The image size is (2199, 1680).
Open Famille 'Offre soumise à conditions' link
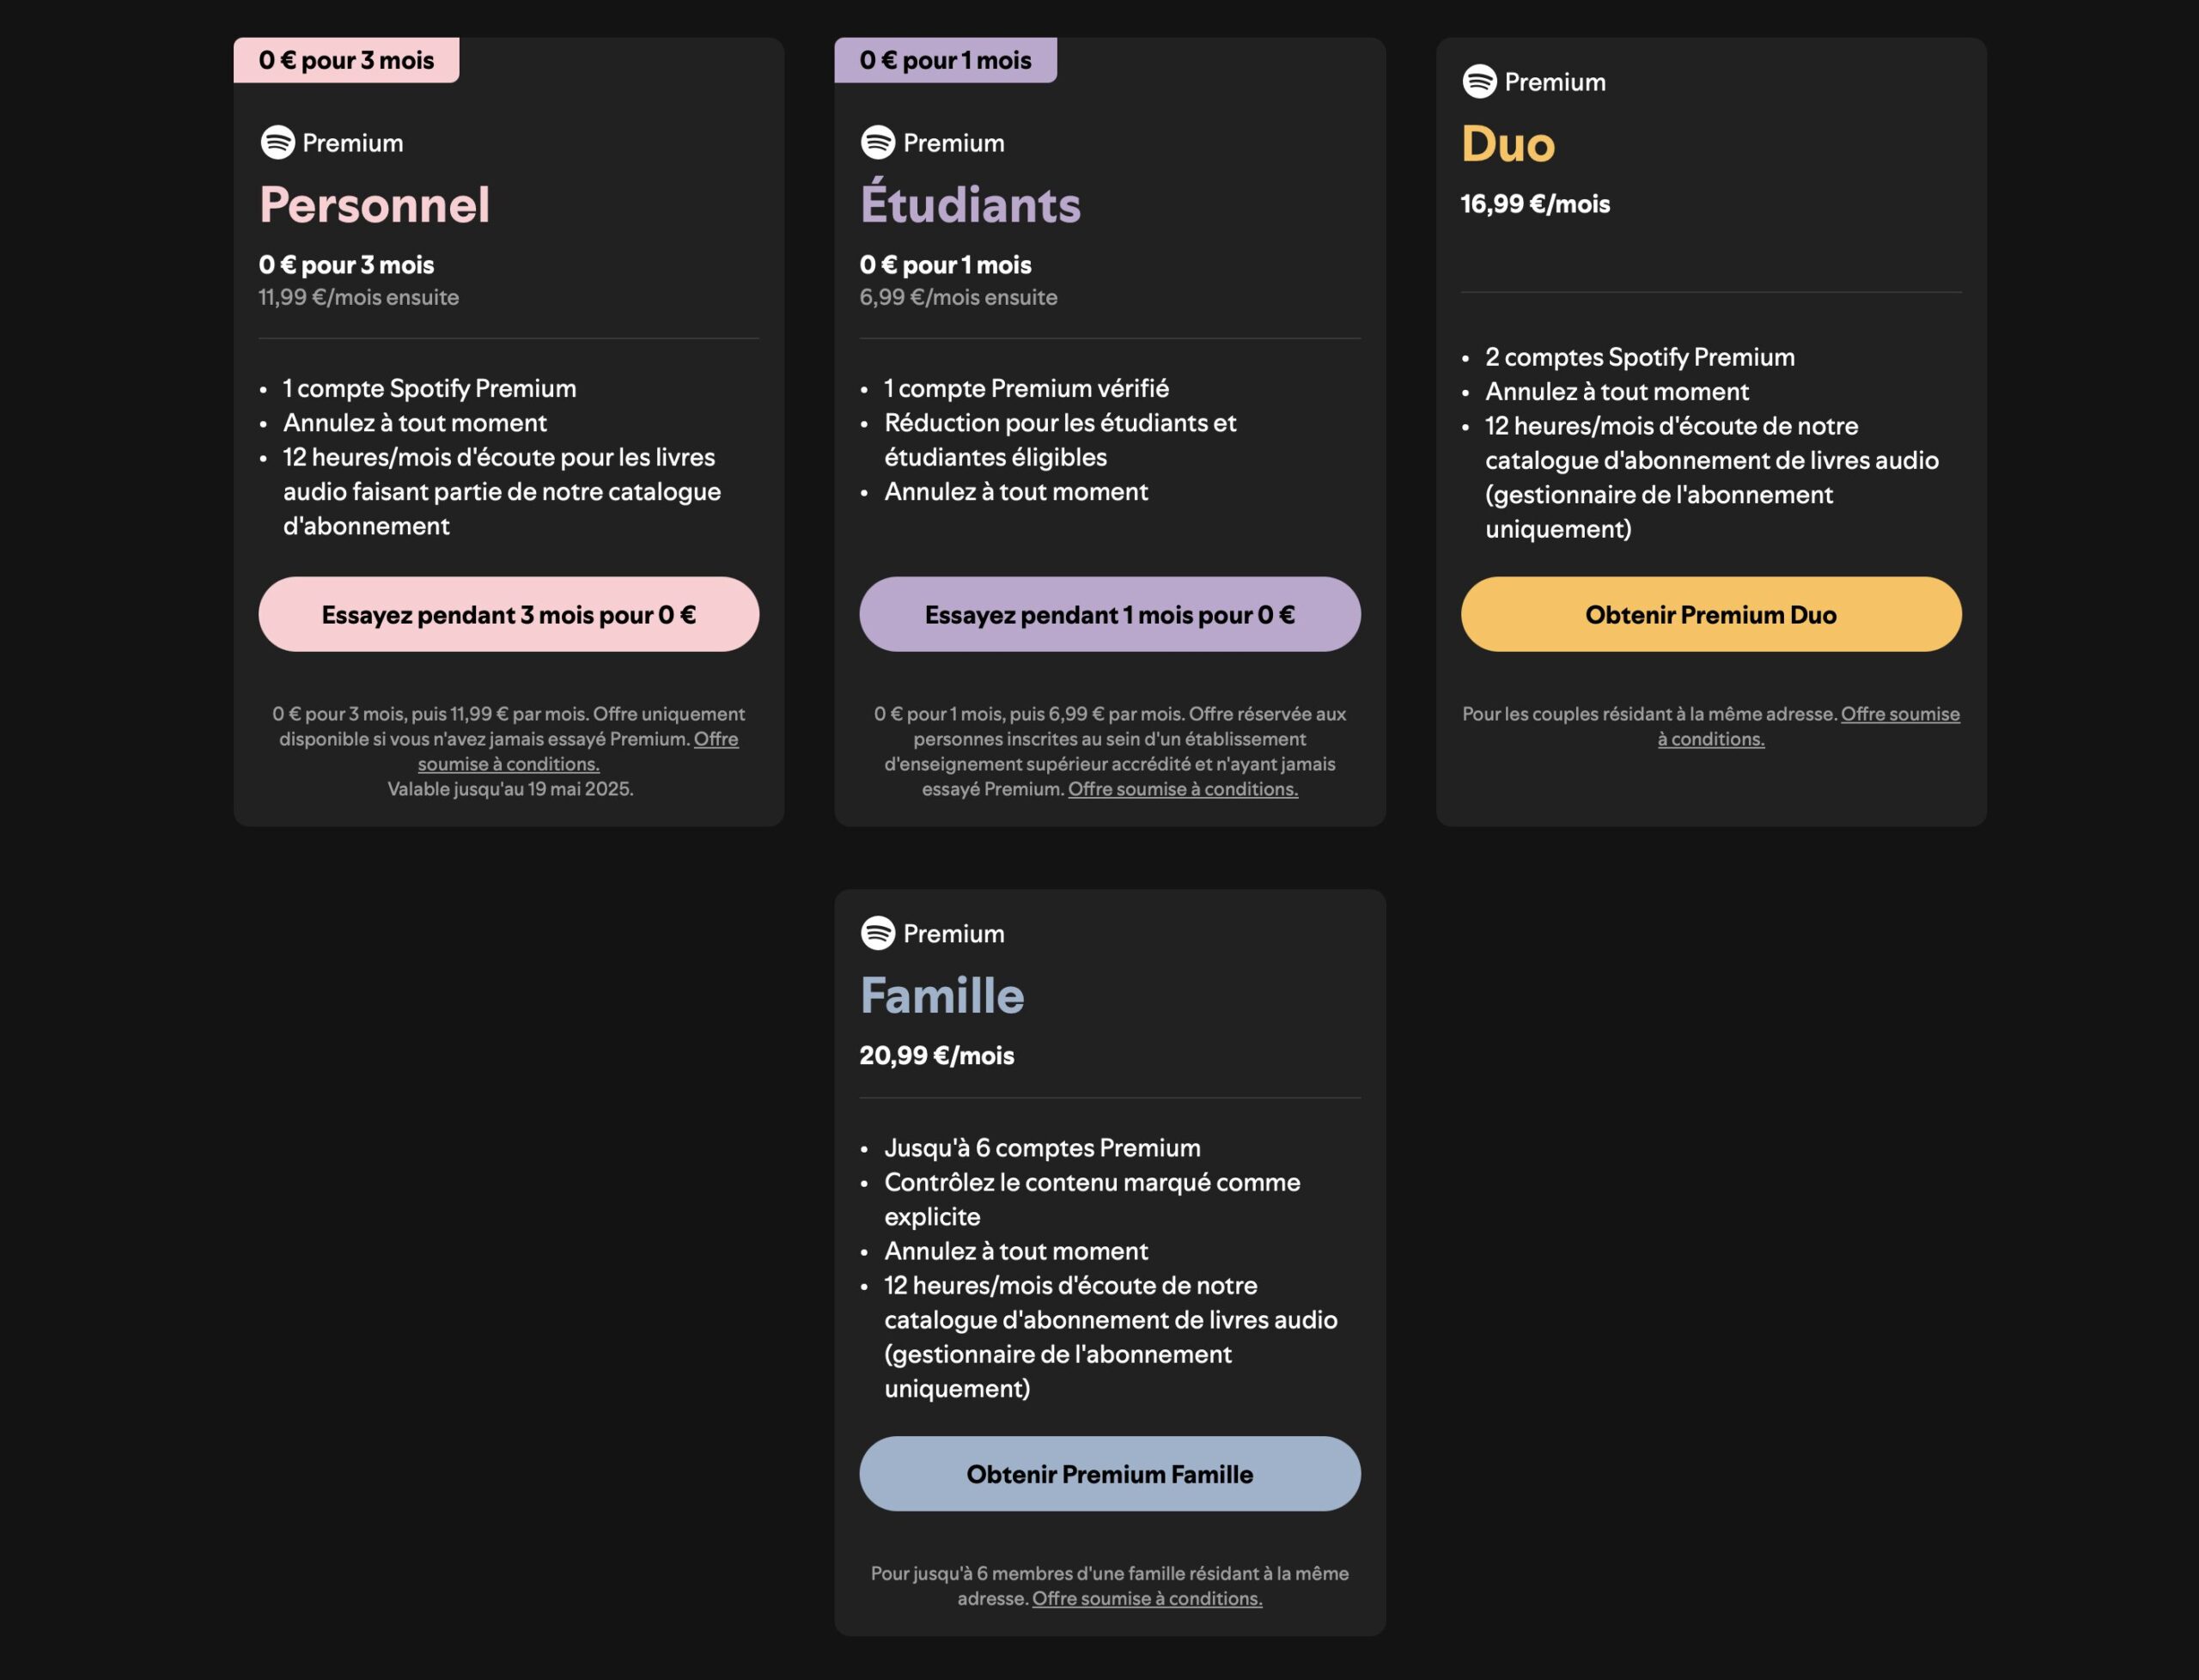pos(1147,1598)
